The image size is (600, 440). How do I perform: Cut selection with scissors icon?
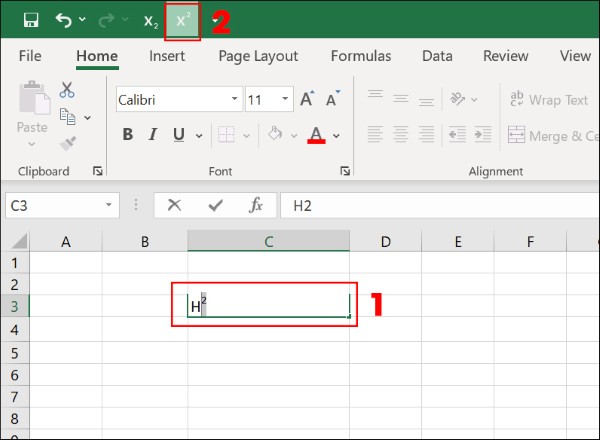click(x=67, y=90)
